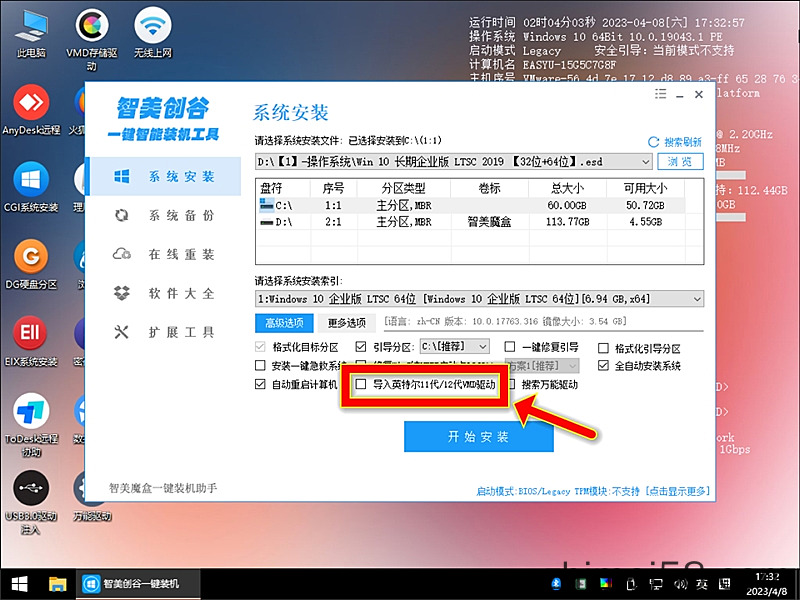Tick the 搜索万能驱动 checkbox
The image size is (800, 600).
512,384
